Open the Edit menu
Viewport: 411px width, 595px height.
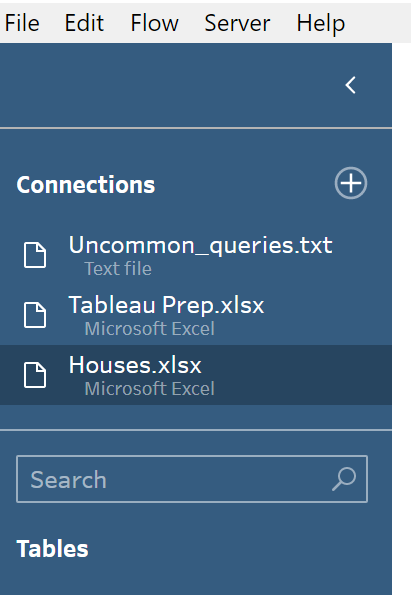click(x=84, y=23)
